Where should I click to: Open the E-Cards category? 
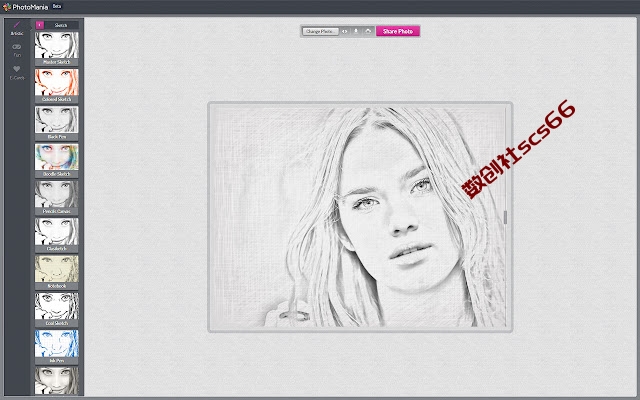pos(17,73)
